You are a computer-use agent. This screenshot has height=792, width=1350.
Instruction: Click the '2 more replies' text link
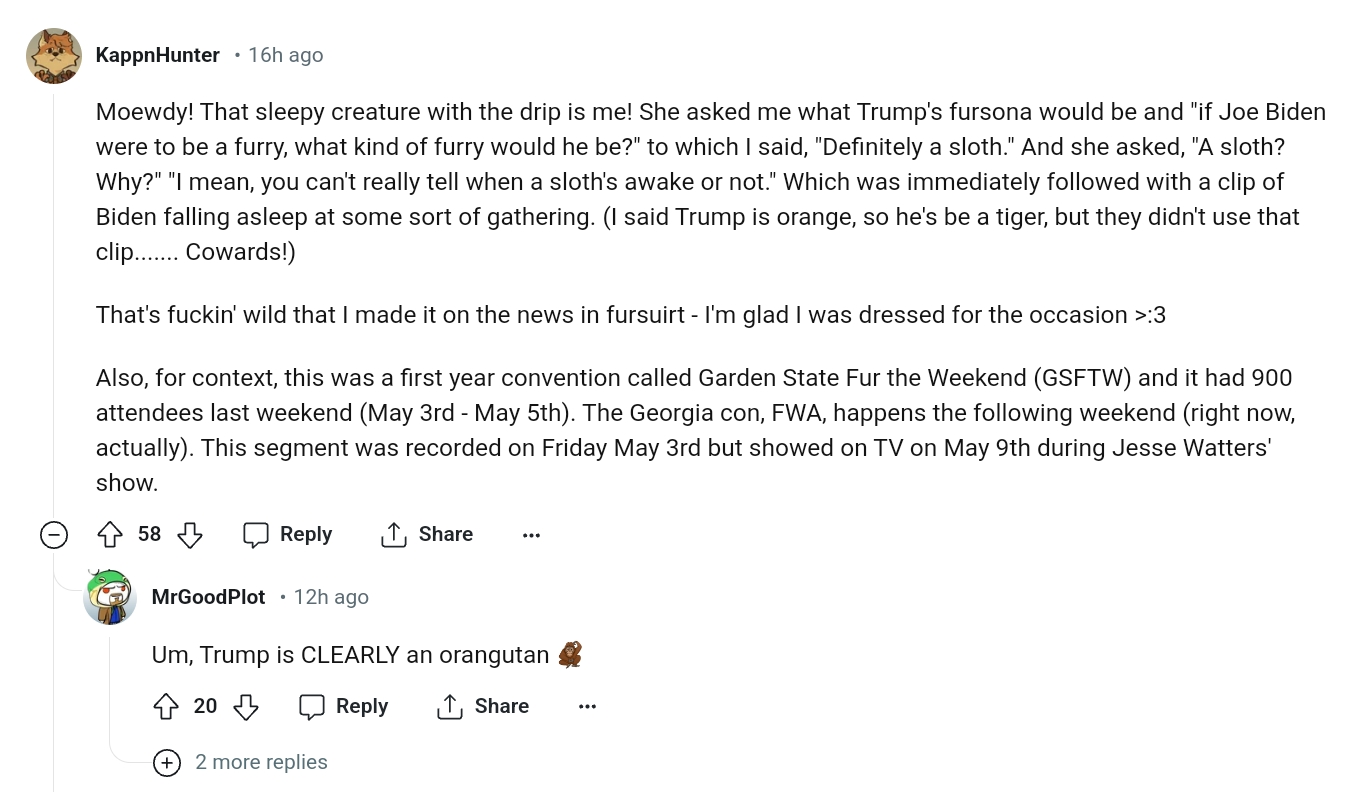point(261,762)
